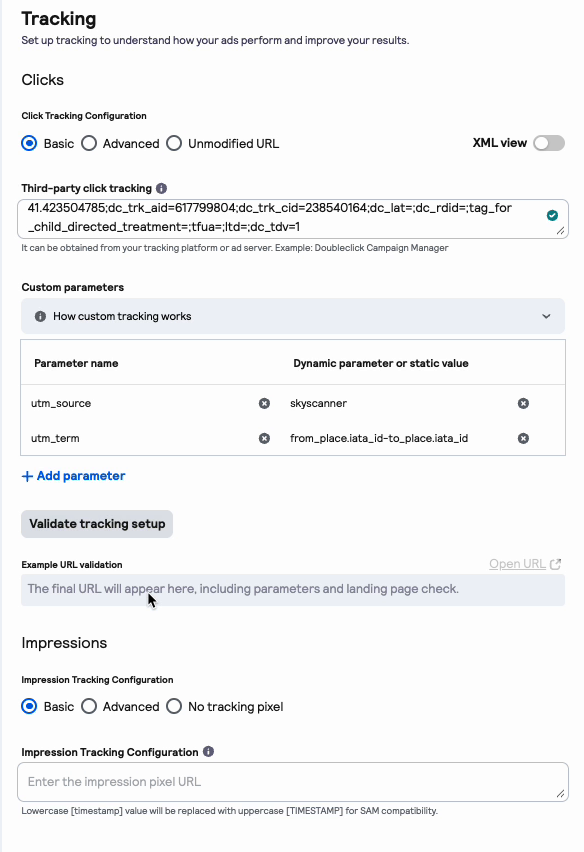Click info icon next to Impression Tracking Configuration
This screenshot has height=852, width=584.
[209, 751]
